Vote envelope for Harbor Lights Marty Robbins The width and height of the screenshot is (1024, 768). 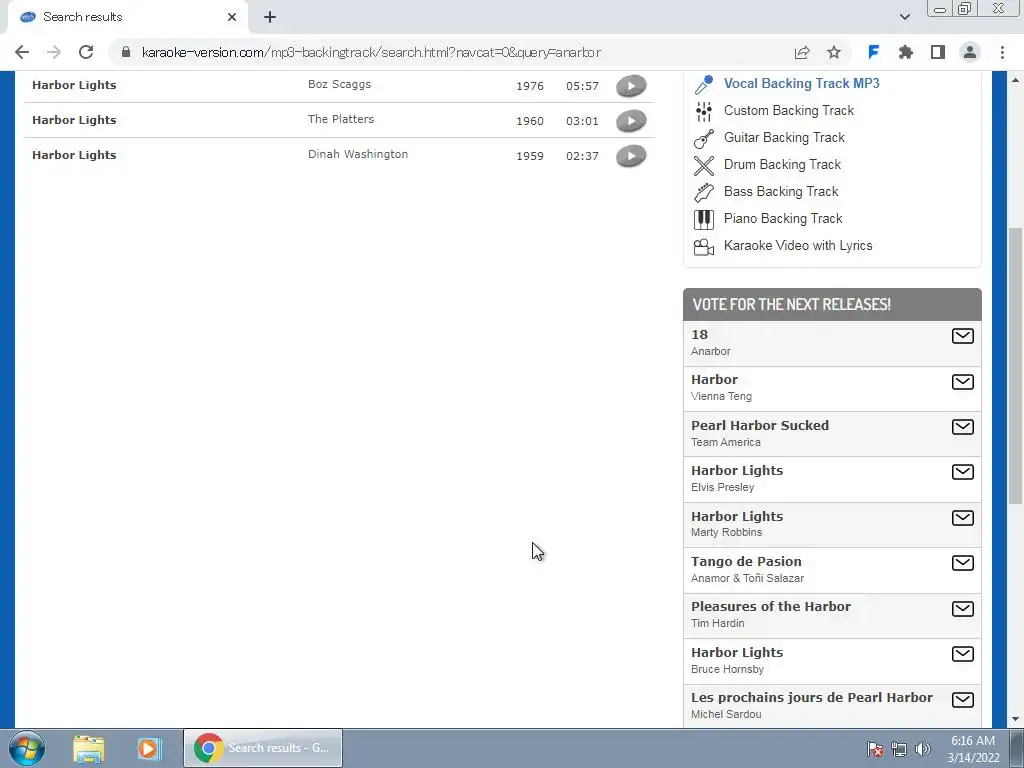963,517
